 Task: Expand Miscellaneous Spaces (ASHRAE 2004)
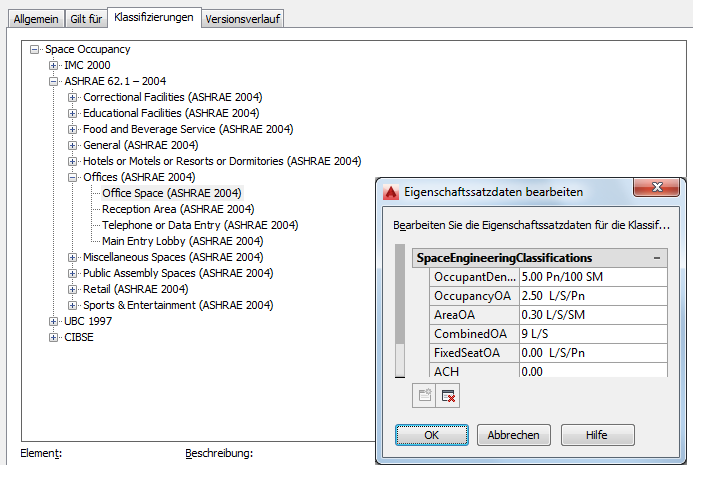click(x=72, y=257)
